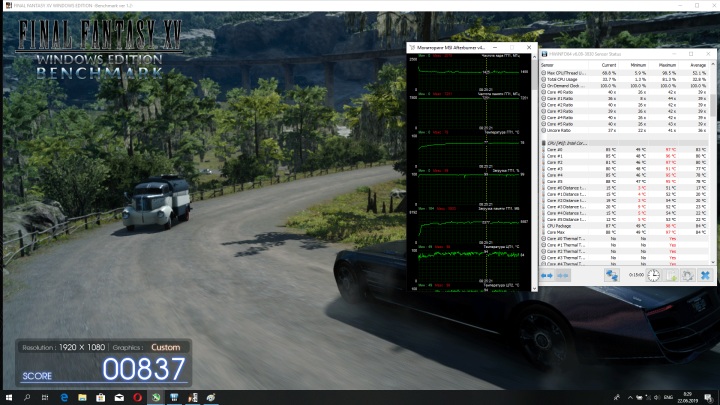Select Core #4 temperature row
The height and width of the screenshot is (405, 720).
click(x=624, y=175)
